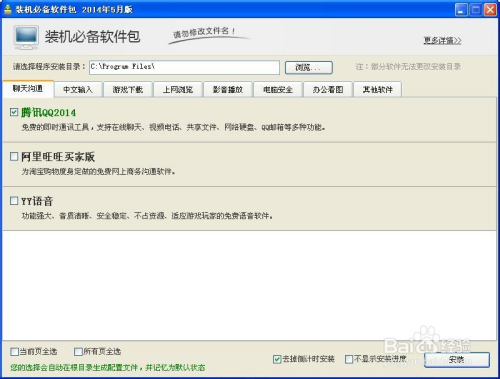Enable 当前页全选 checkbox
Screen dimensions: 500x379
click(x=14, y=352)
